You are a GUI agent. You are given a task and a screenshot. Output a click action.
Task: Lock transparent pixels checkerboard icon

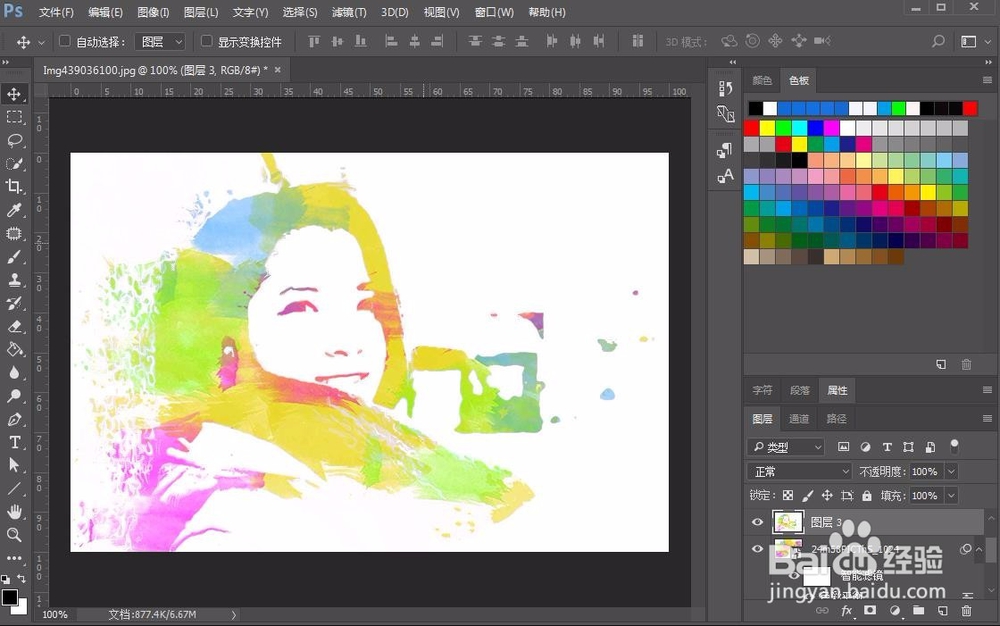coord(788,495)
